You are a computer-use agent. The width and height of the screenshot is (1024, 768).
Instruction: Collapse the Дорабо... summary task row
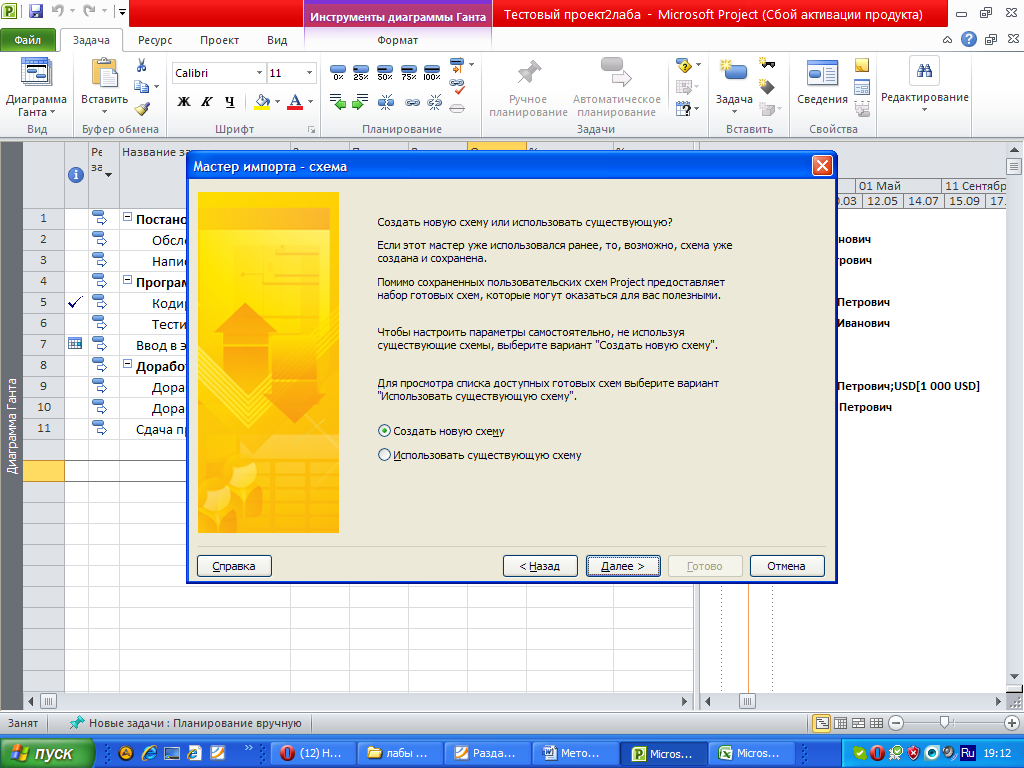[x=128, y=364]
